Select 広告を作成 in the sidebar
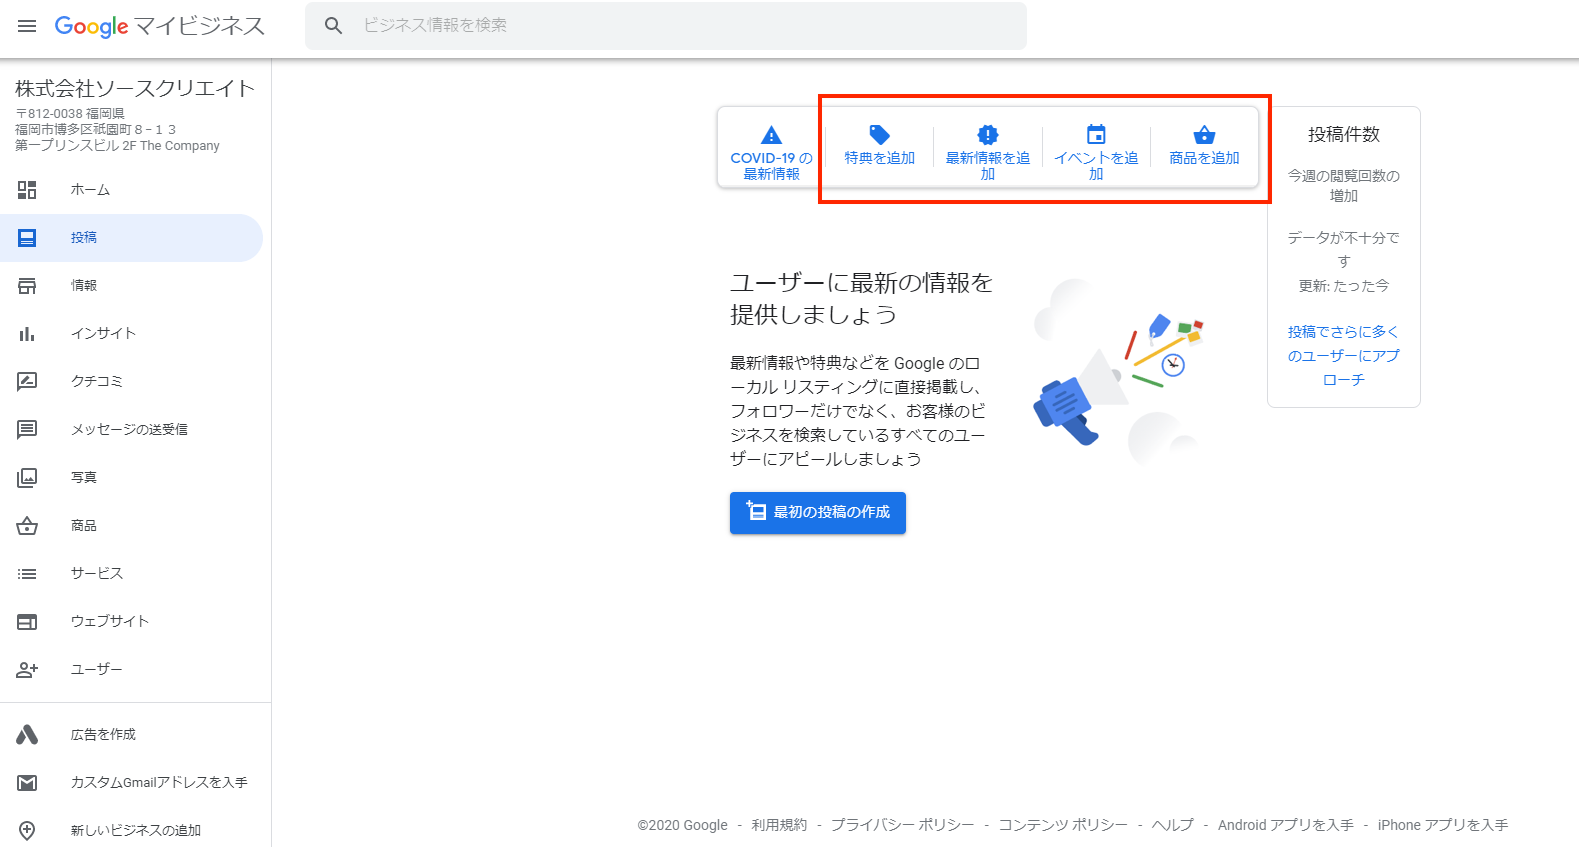Viewport: 1579px width, 847px height. pos(131,735)
